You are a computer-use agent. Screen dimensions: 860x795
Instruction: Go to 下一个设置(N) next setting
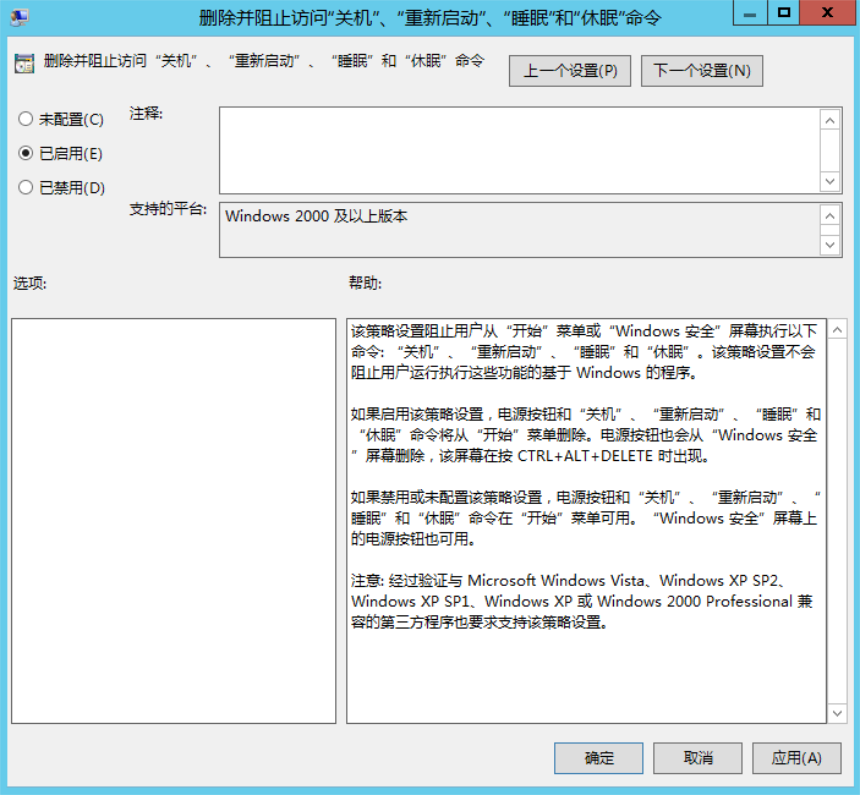tap(701, 71)
